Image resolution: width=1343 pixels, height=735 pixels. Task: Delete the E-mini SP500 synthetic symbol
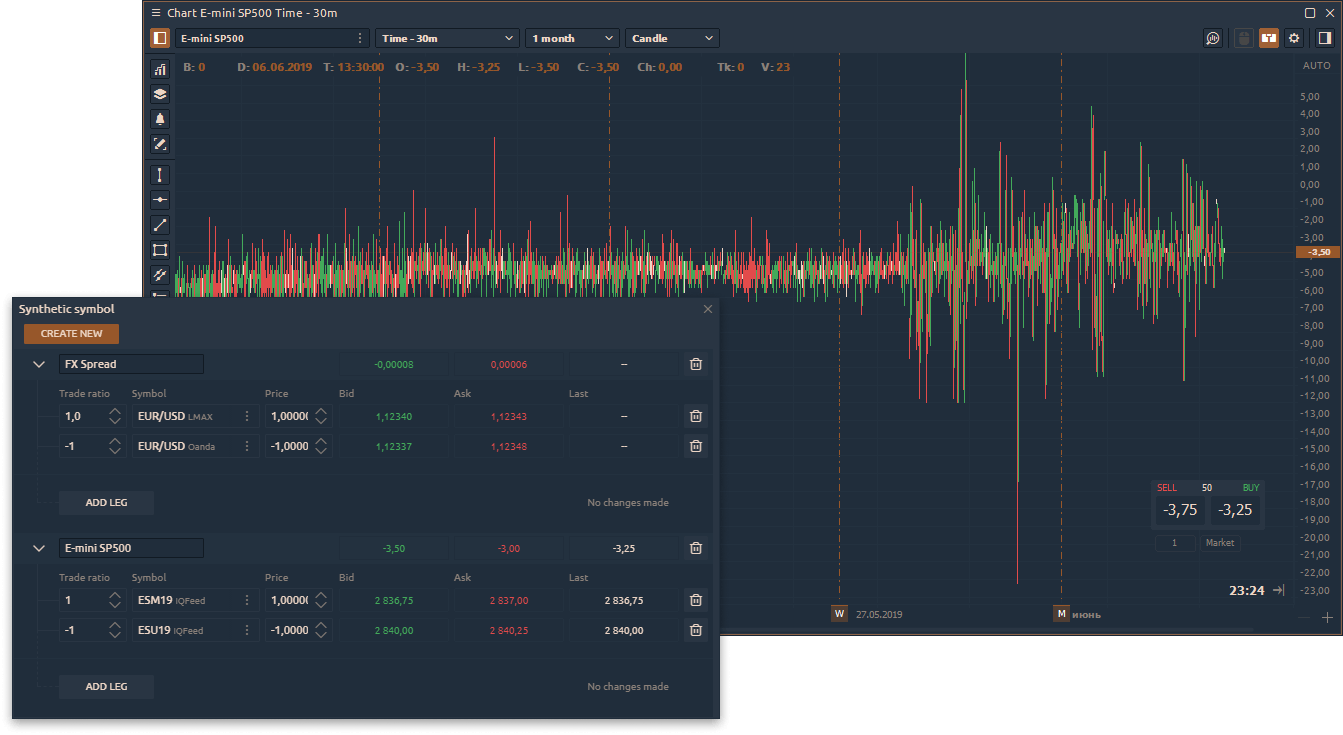point(696,548)
